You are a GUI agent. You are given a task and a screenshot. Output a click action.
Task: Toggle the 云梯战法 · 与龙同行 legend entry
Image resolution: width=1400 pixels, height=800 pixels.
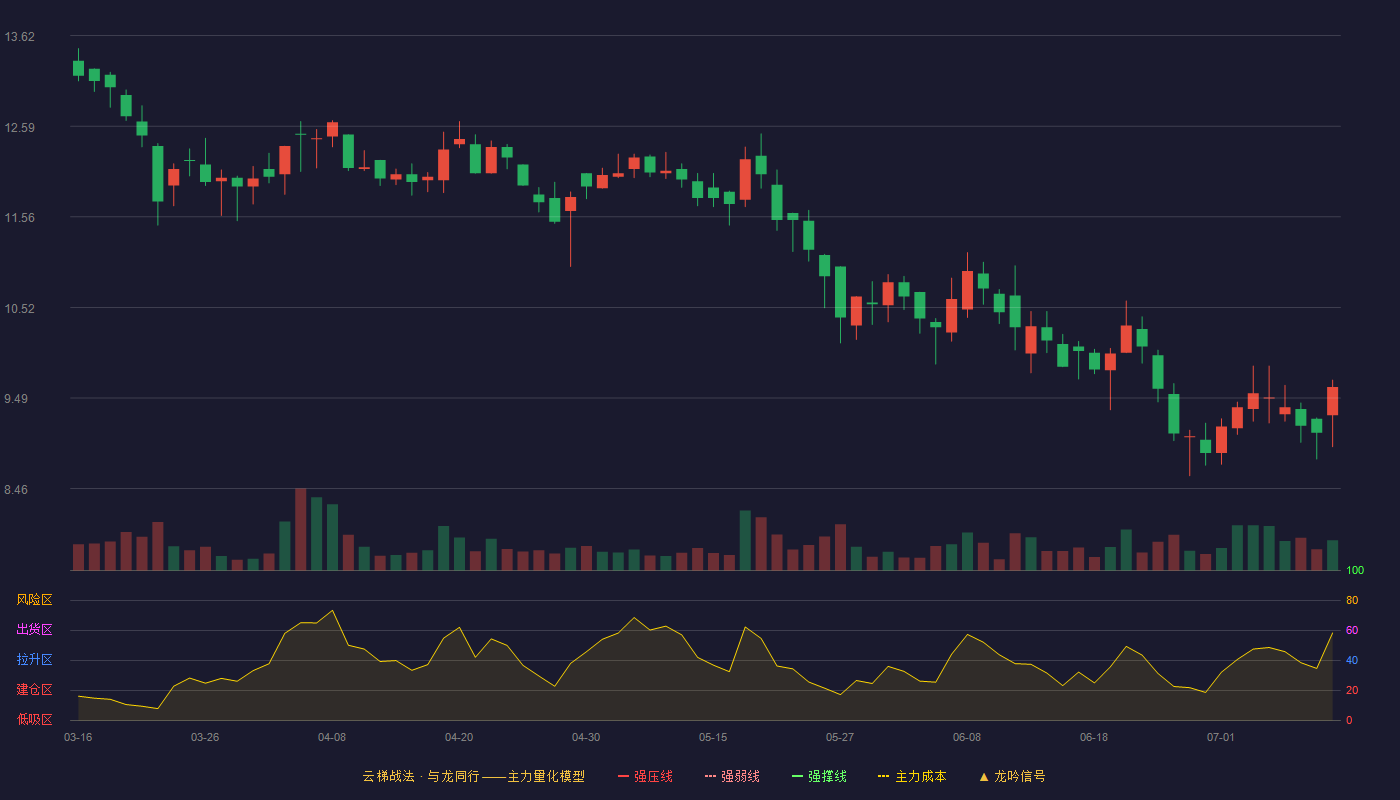[x=474, y=776]
